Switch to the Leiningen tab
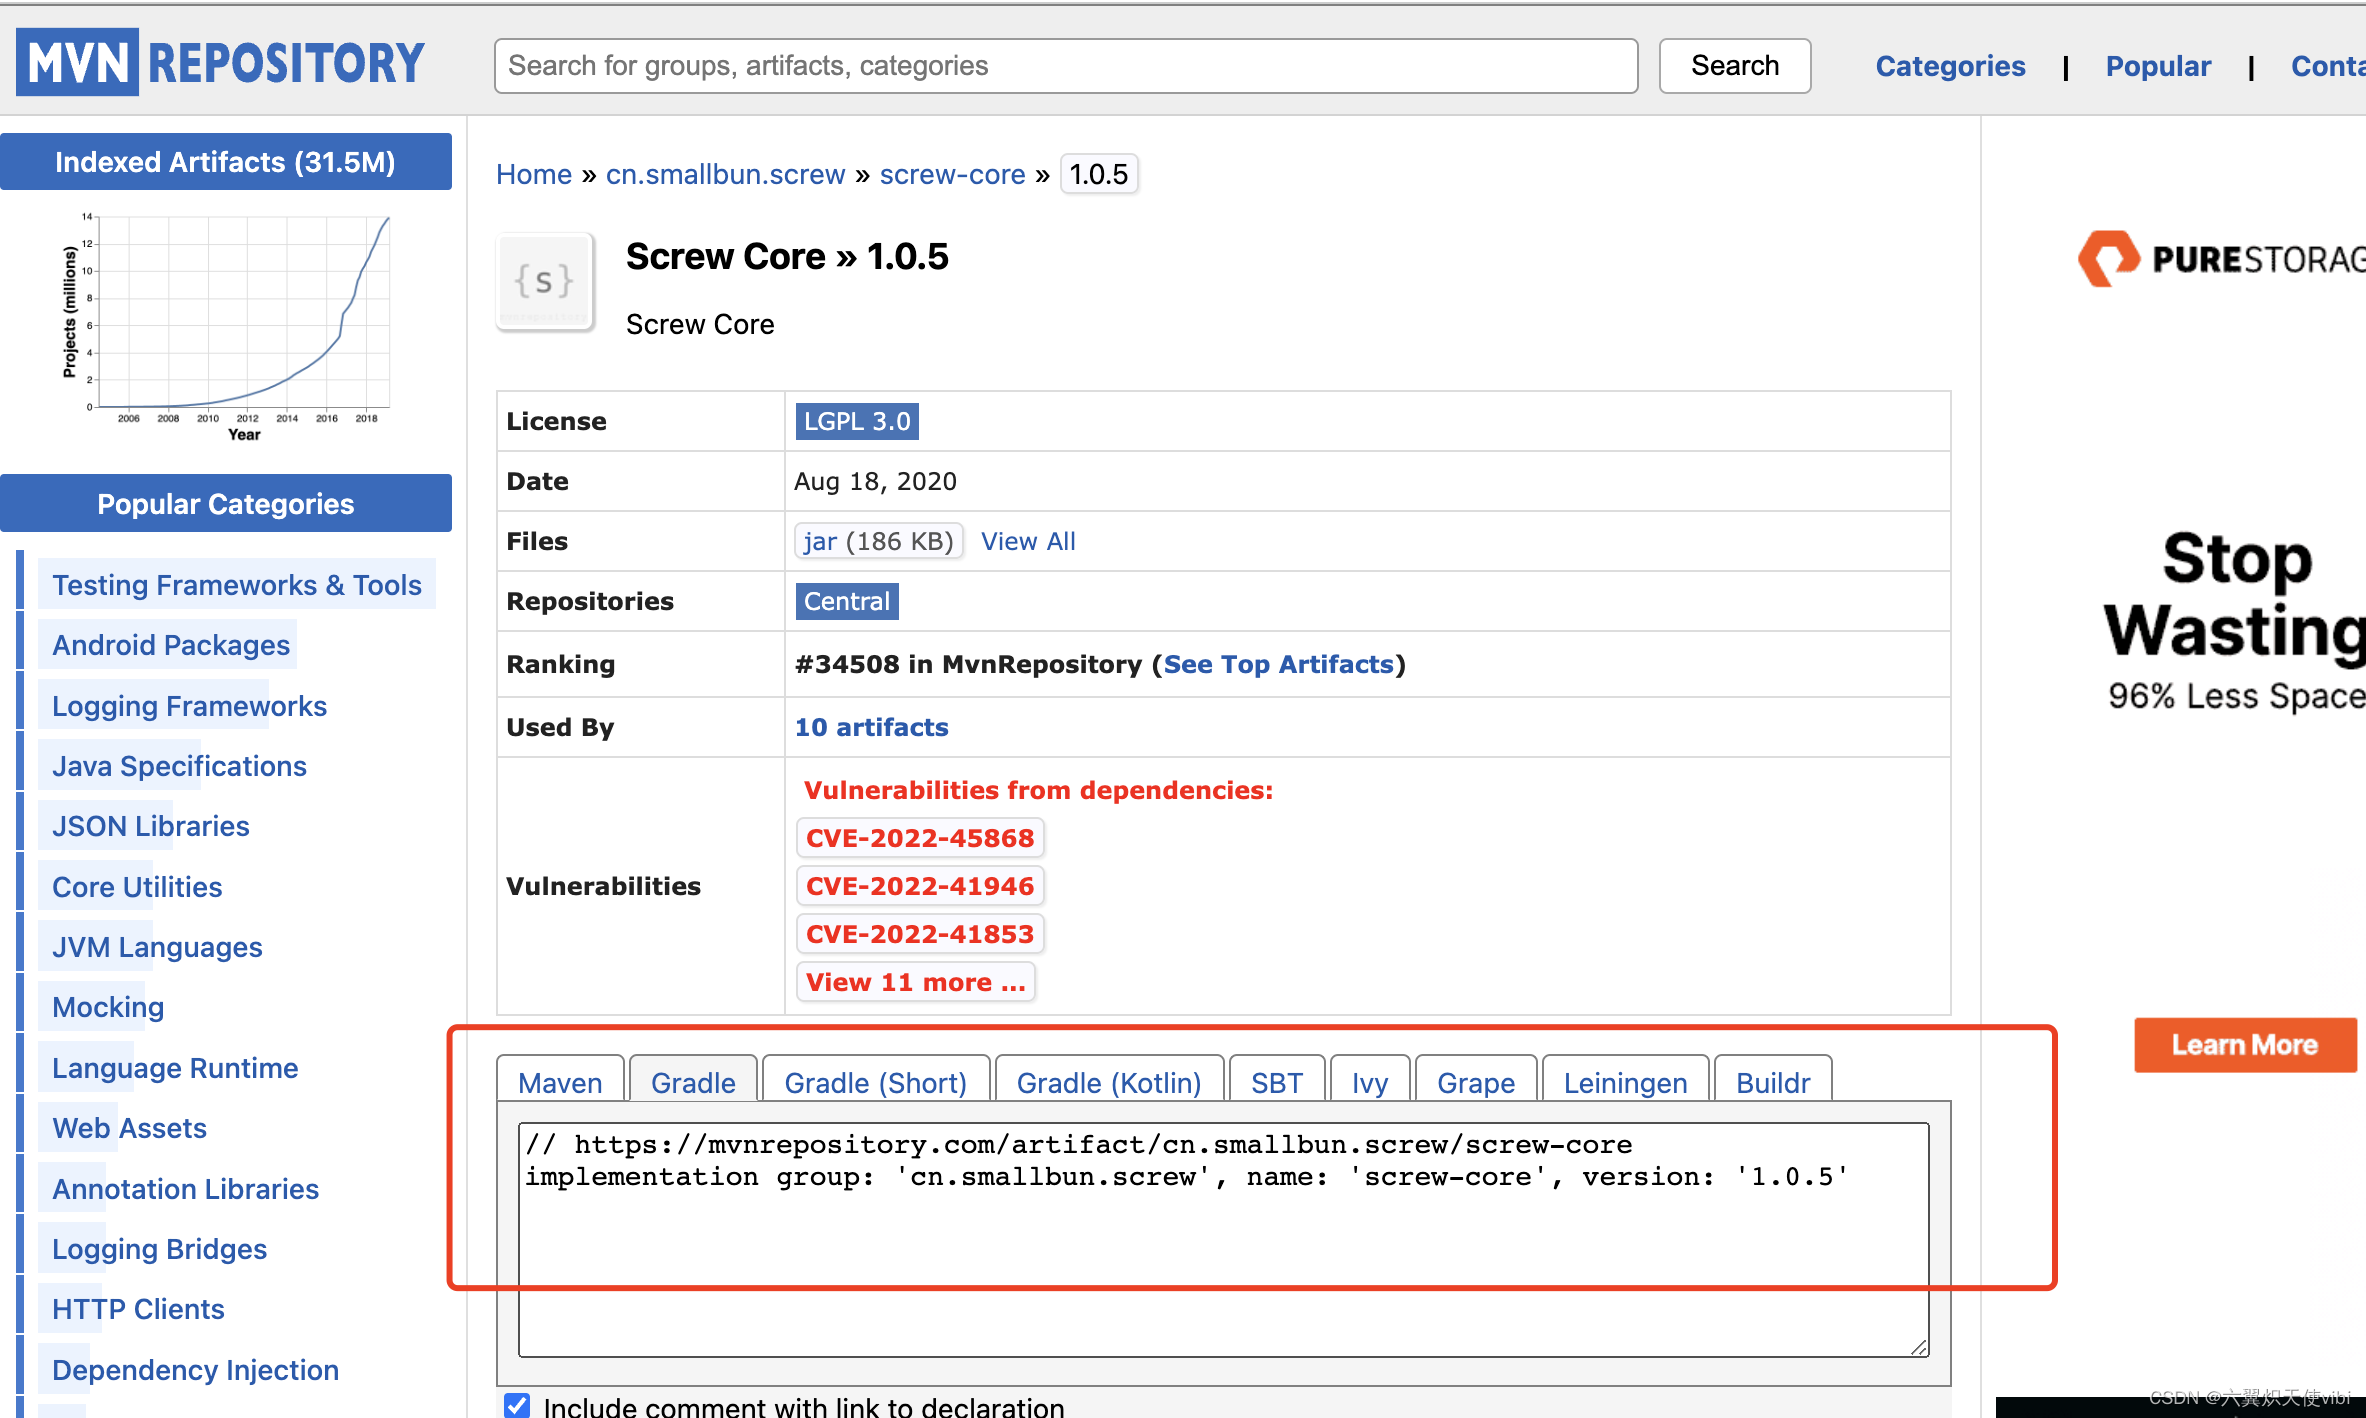Screen dimensions: 2366x1418 pyautogui.click(x=1625, y=1081)
